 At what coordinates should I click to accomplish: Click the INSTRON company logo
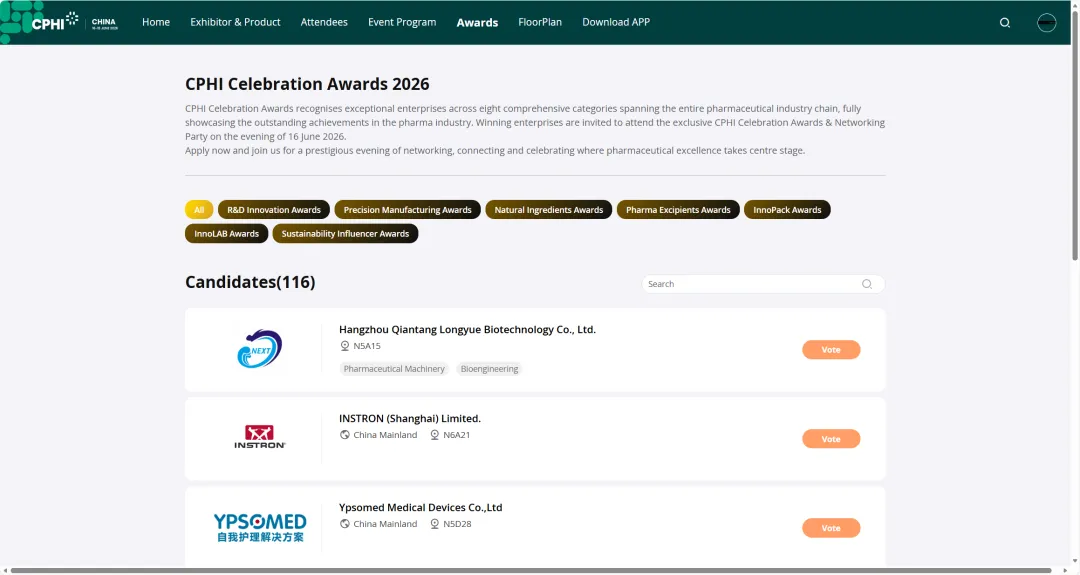click(x=260, y=437)
